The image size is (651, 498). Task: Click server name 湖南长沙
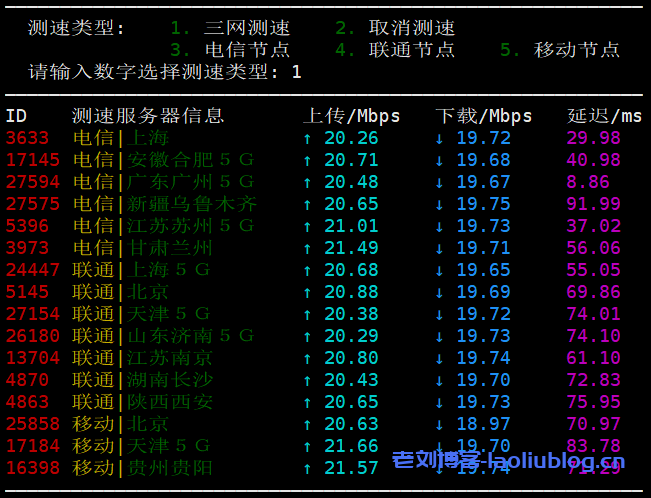(169, 380)
